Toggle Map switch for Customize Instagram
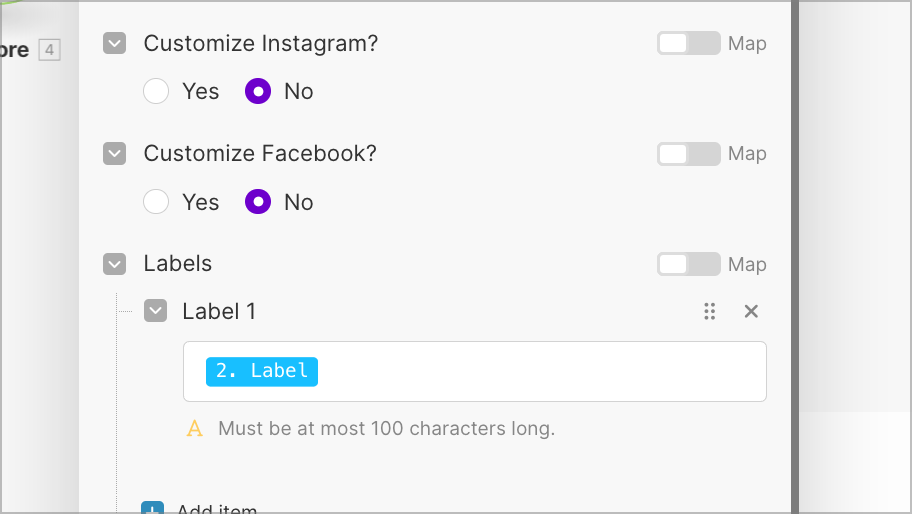The height and width of the screenshot is (514, 912). (x=689, y=43)
